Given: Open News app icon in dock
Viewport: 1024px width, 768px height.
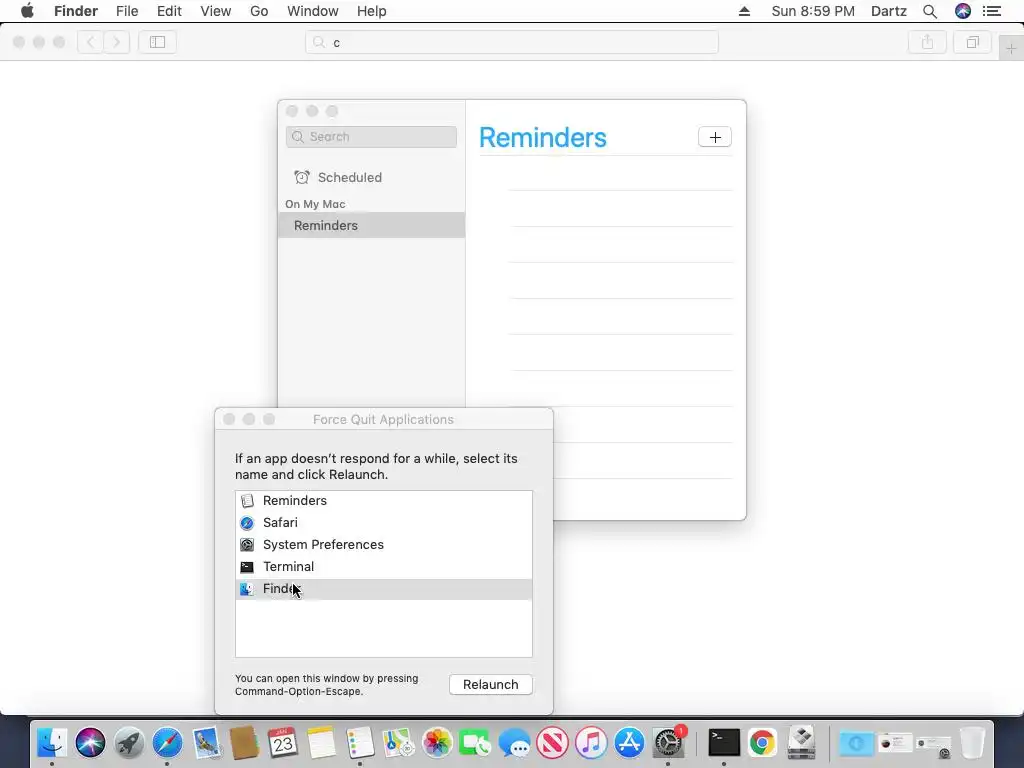Looking at the screenshot, I should (552, 743).
